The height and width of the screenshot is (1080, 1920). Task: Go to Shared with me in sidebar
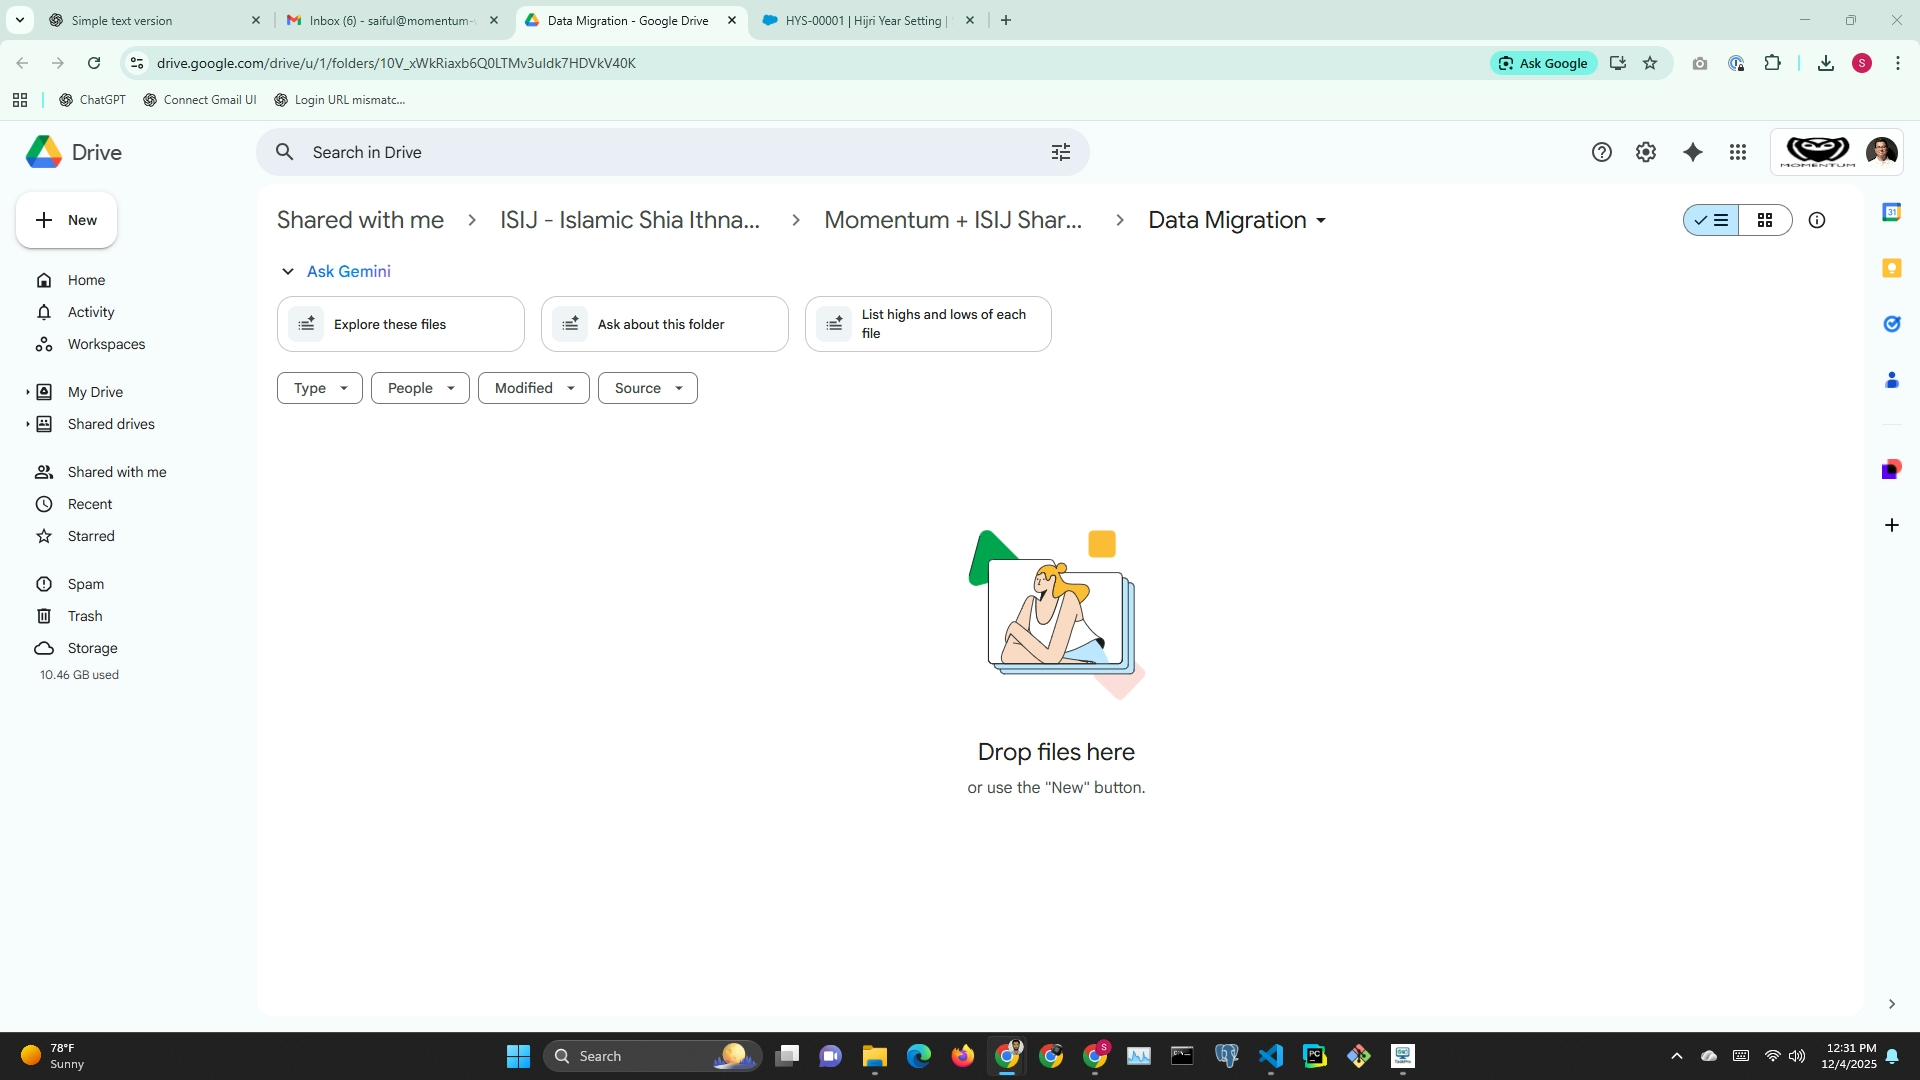pyautogui.click(x=116, y=472)
